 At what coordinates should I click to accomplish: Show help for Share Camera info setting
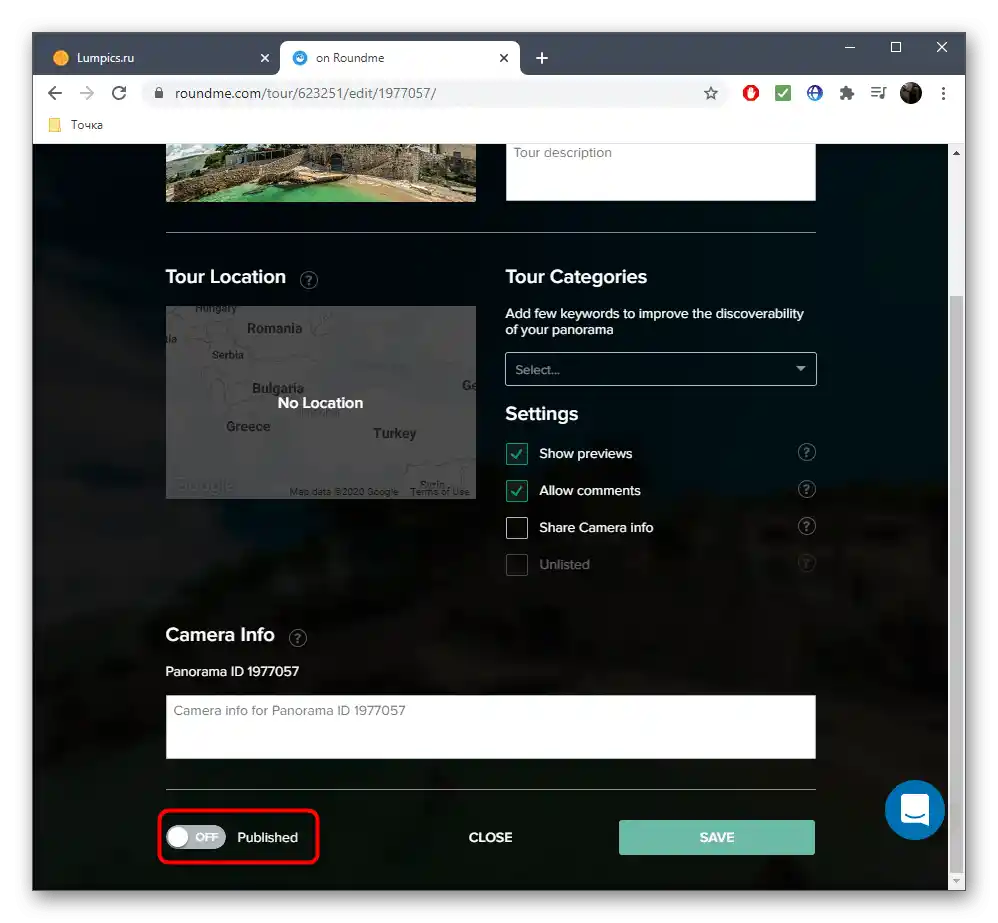click(x=806, y=526)
